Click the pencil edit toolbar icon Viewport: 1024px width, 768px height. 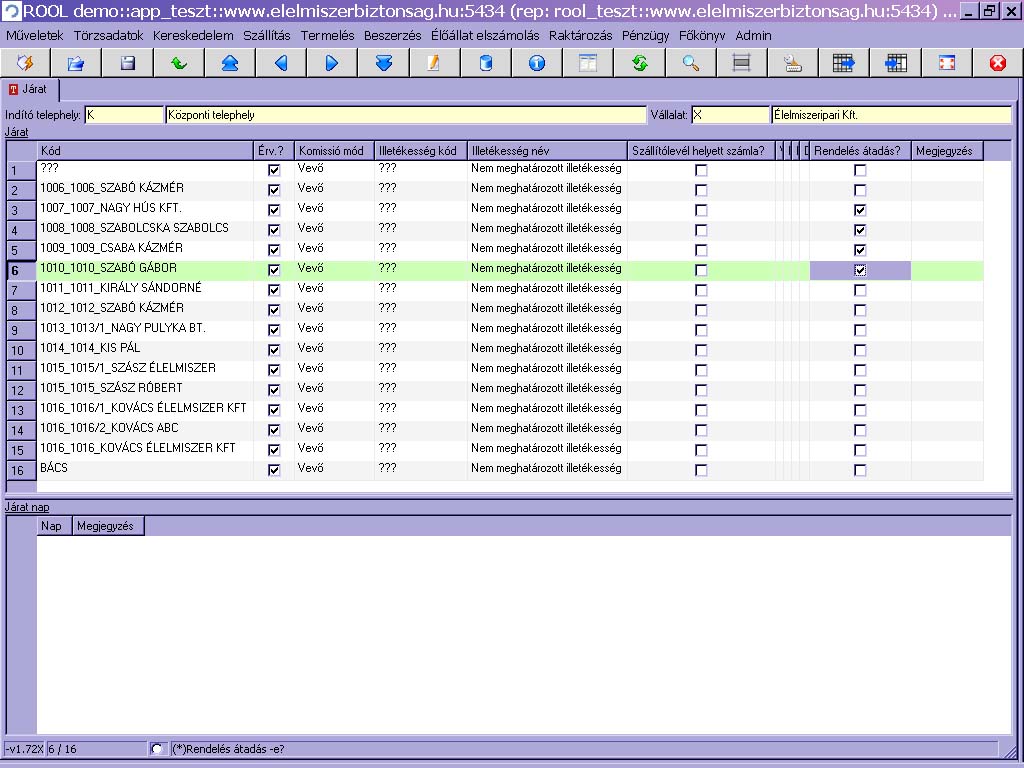pyautogui.click(x=434, y=63)
